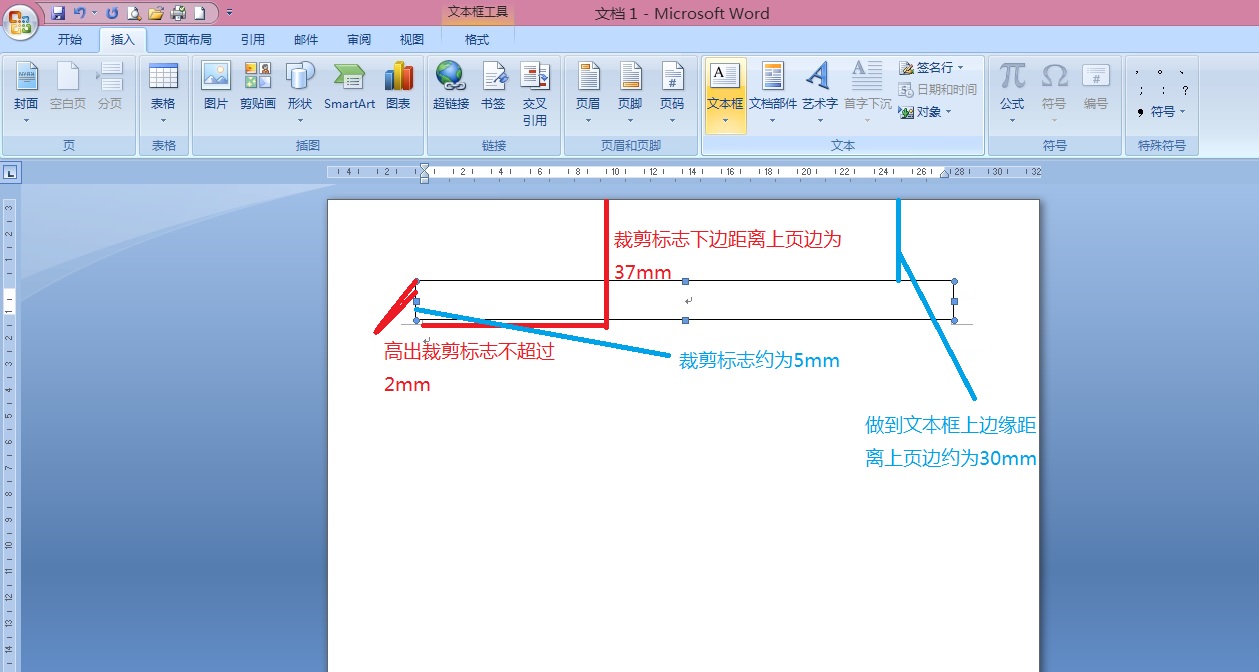Click the 页码 (Page Number) button
The image size is (1259, 672).
(x=673, y=90)
